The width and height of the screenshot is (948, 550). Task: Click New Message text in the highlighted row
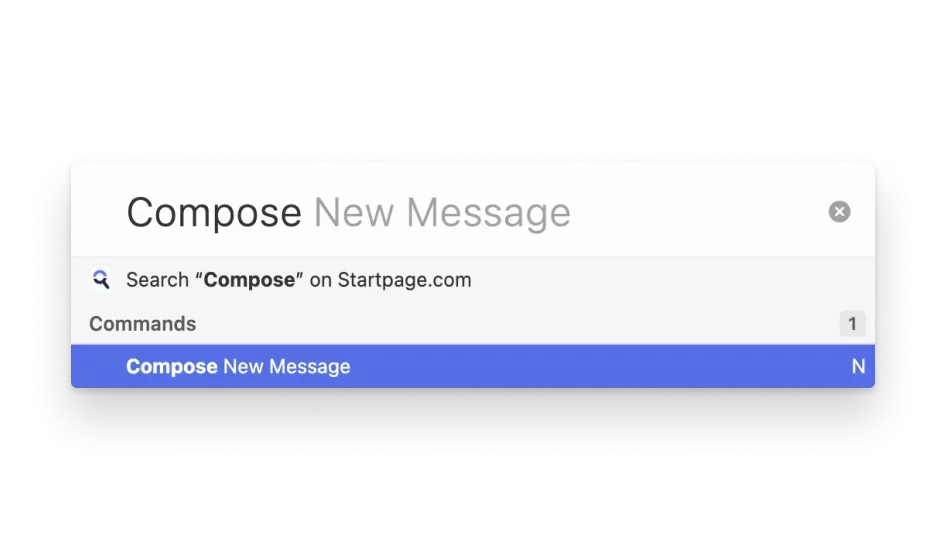point(287,367)
